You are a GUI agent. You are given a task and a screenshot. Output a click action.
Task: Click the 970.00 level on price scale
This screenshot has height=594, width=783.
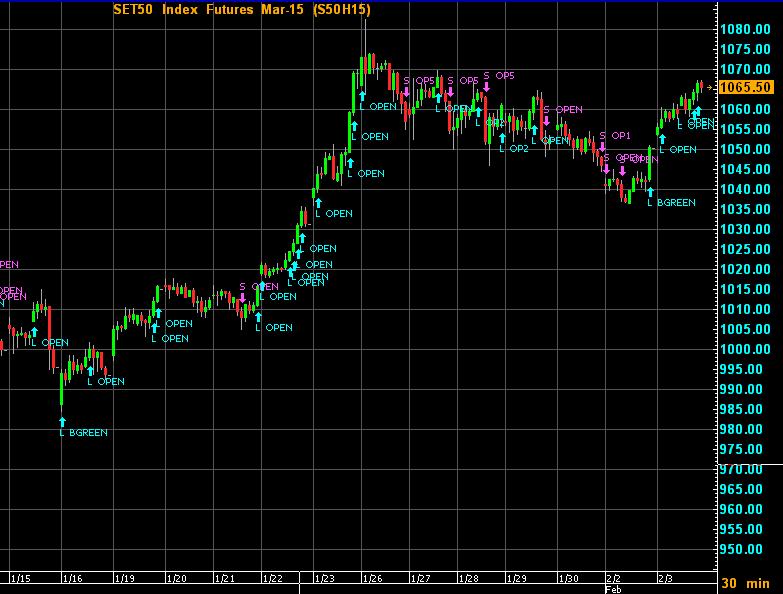(748, 469)
